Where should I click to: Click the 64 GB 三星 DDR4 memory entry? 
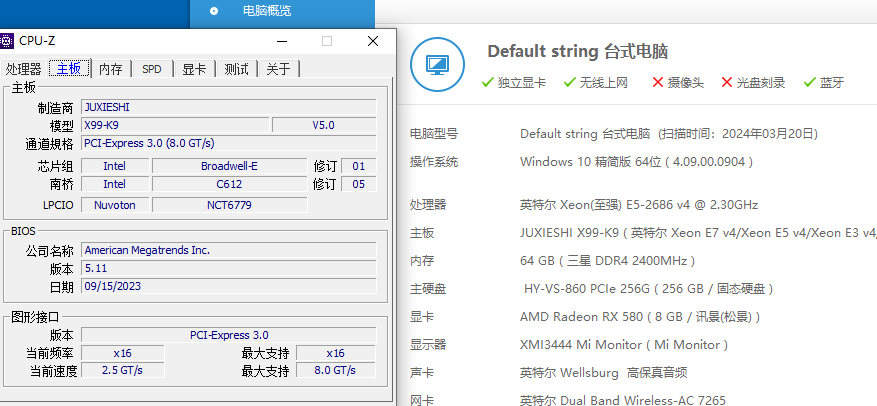coord(607,261)
